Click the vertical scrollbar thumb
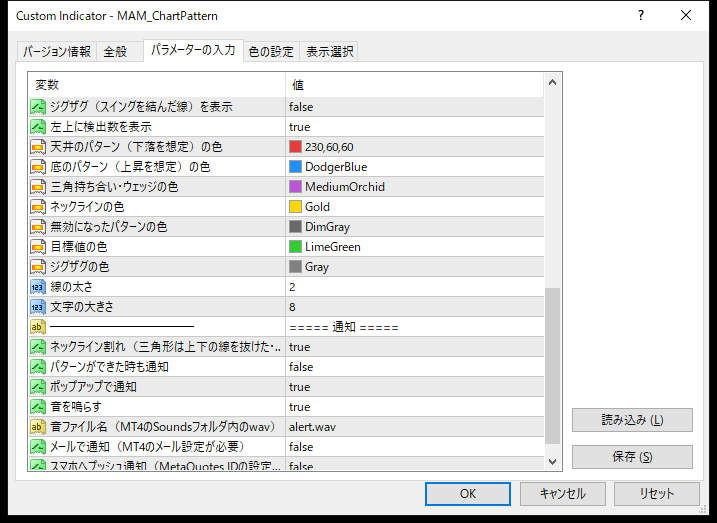717x523 pixels. click(552, 366)
